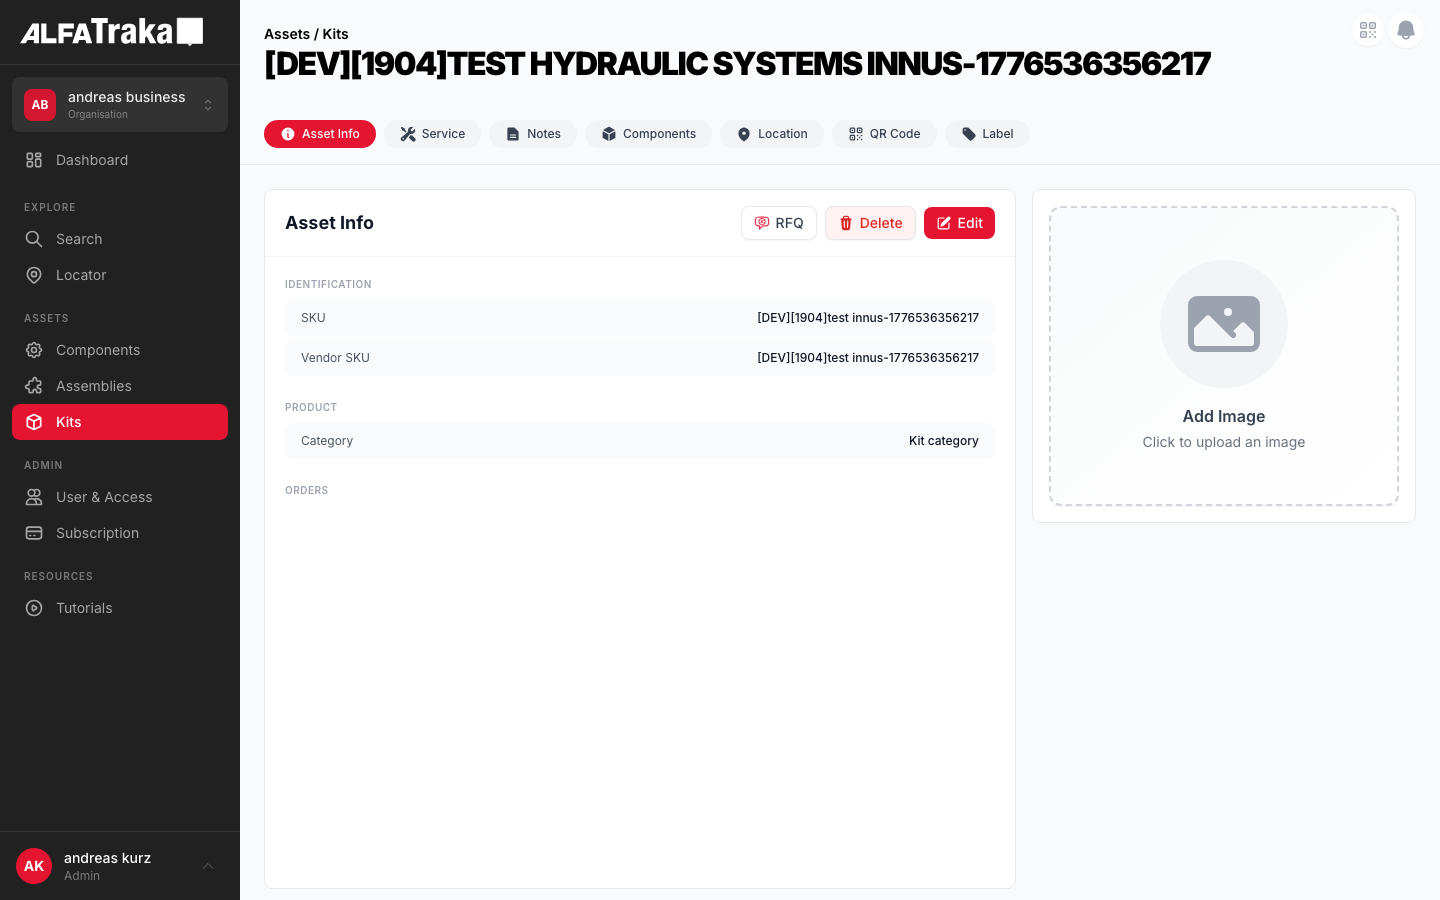Open the notifications bell
Image resolution: width=1440 pixels, height=900 pixels.
(x=1405, y=30)
